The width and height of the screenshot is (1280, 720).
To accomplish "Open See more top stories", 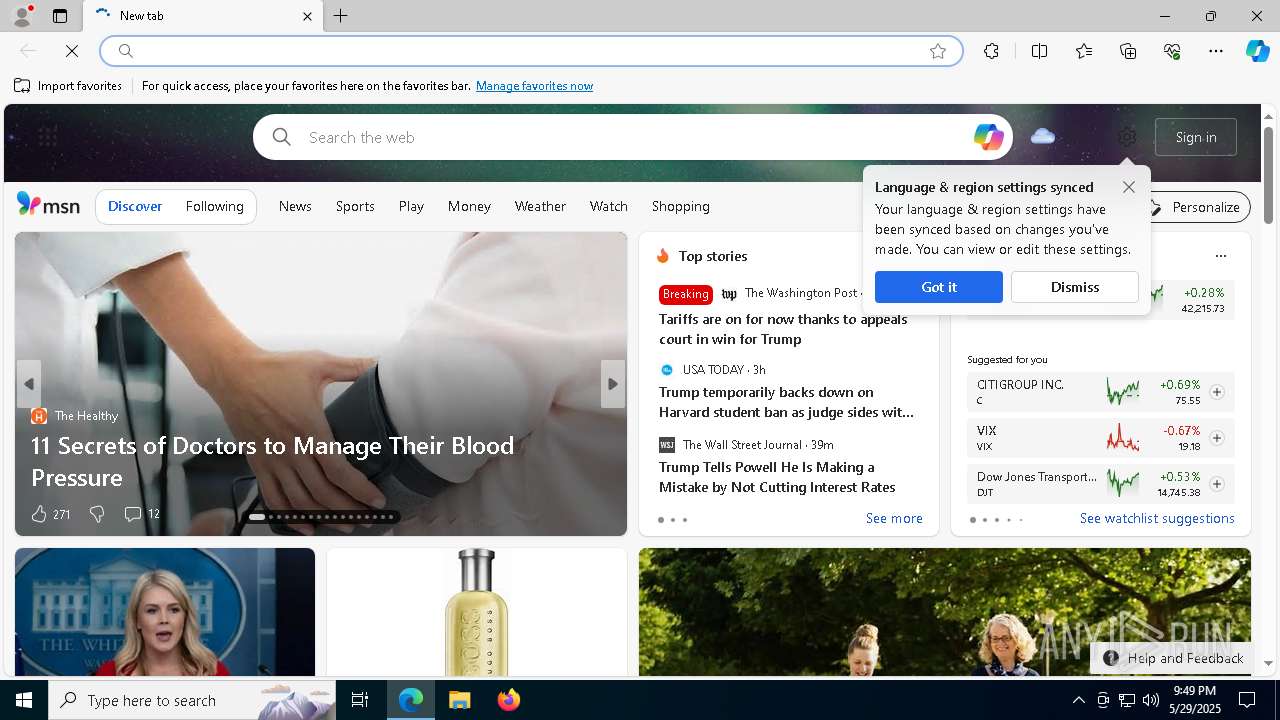I will 894,518.
